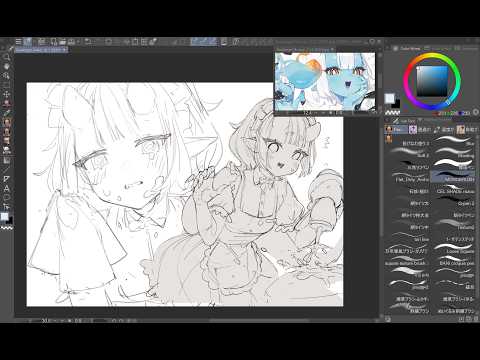Toggle the highlighted snap buttons in command bar
This screenshot has height=360, width=480.
(204, 42)
